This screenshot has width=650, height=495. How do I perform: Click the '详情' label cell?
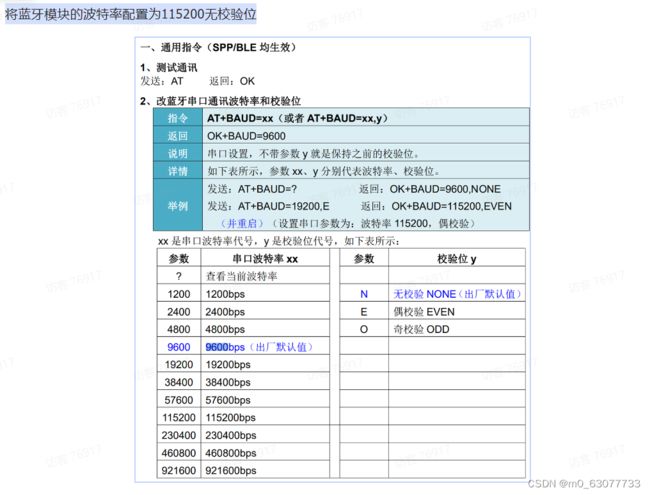pyautogui.click(x=178, y=170)
